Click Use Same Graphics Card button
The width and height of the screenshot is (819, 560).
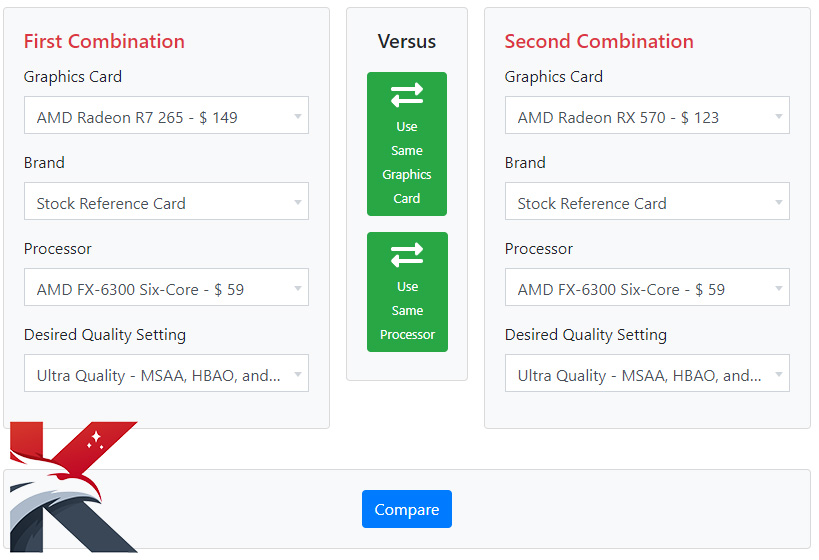[407, 144]
